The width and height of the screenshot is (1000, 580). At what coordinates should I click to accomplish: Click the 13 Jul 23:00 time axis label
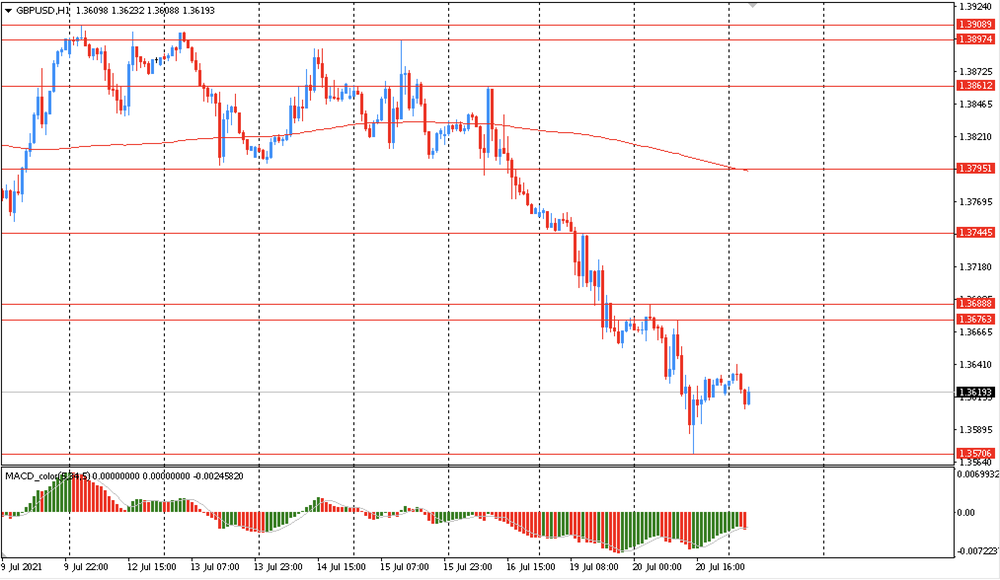pos(278,567)
